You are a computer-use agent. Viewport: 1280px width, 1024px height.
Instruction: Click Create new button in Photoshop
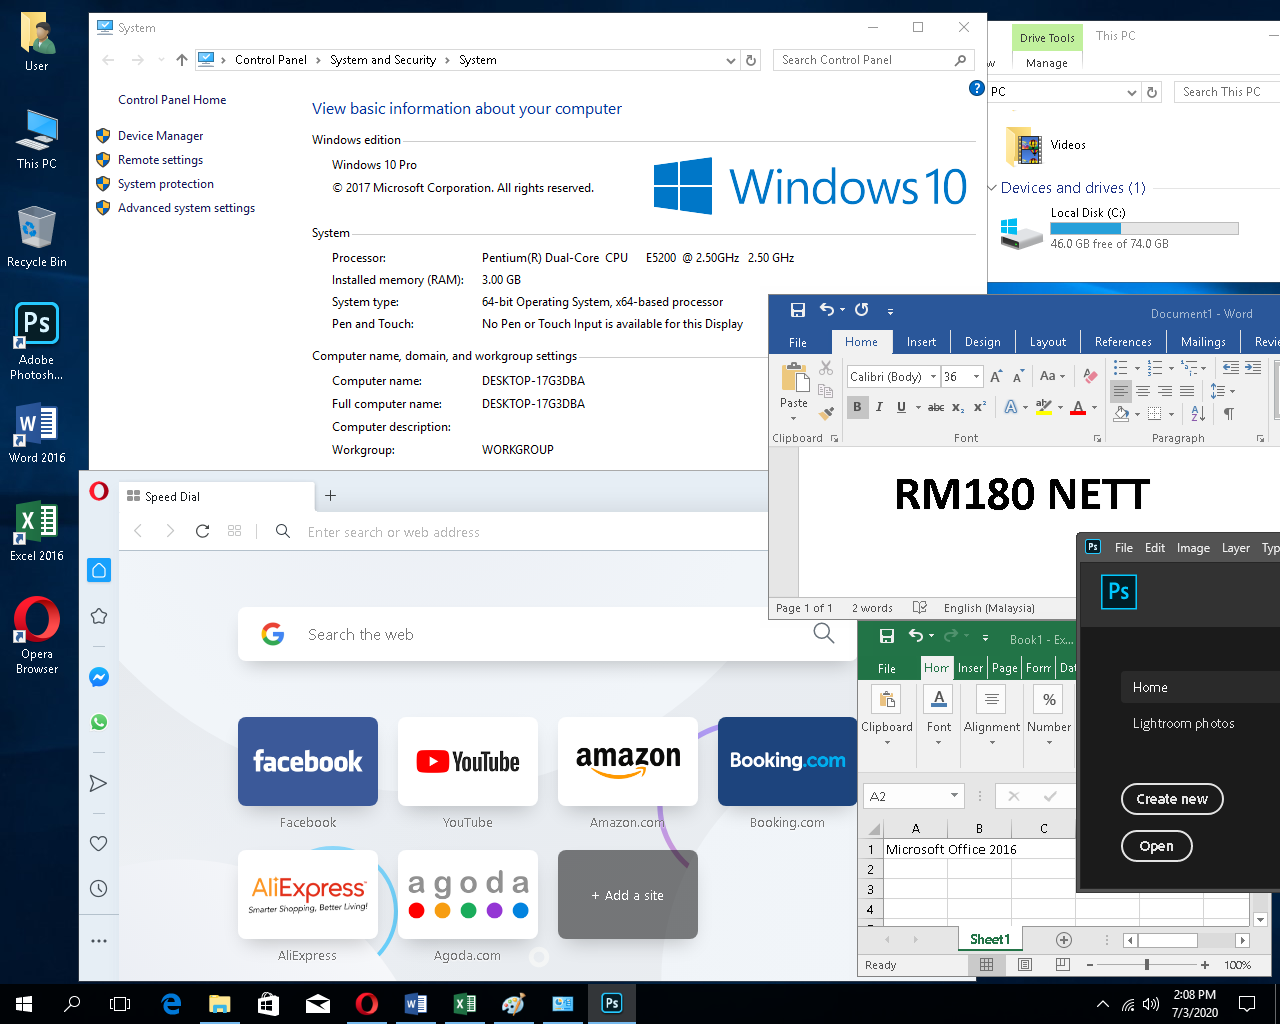(x=1172, y=799)
